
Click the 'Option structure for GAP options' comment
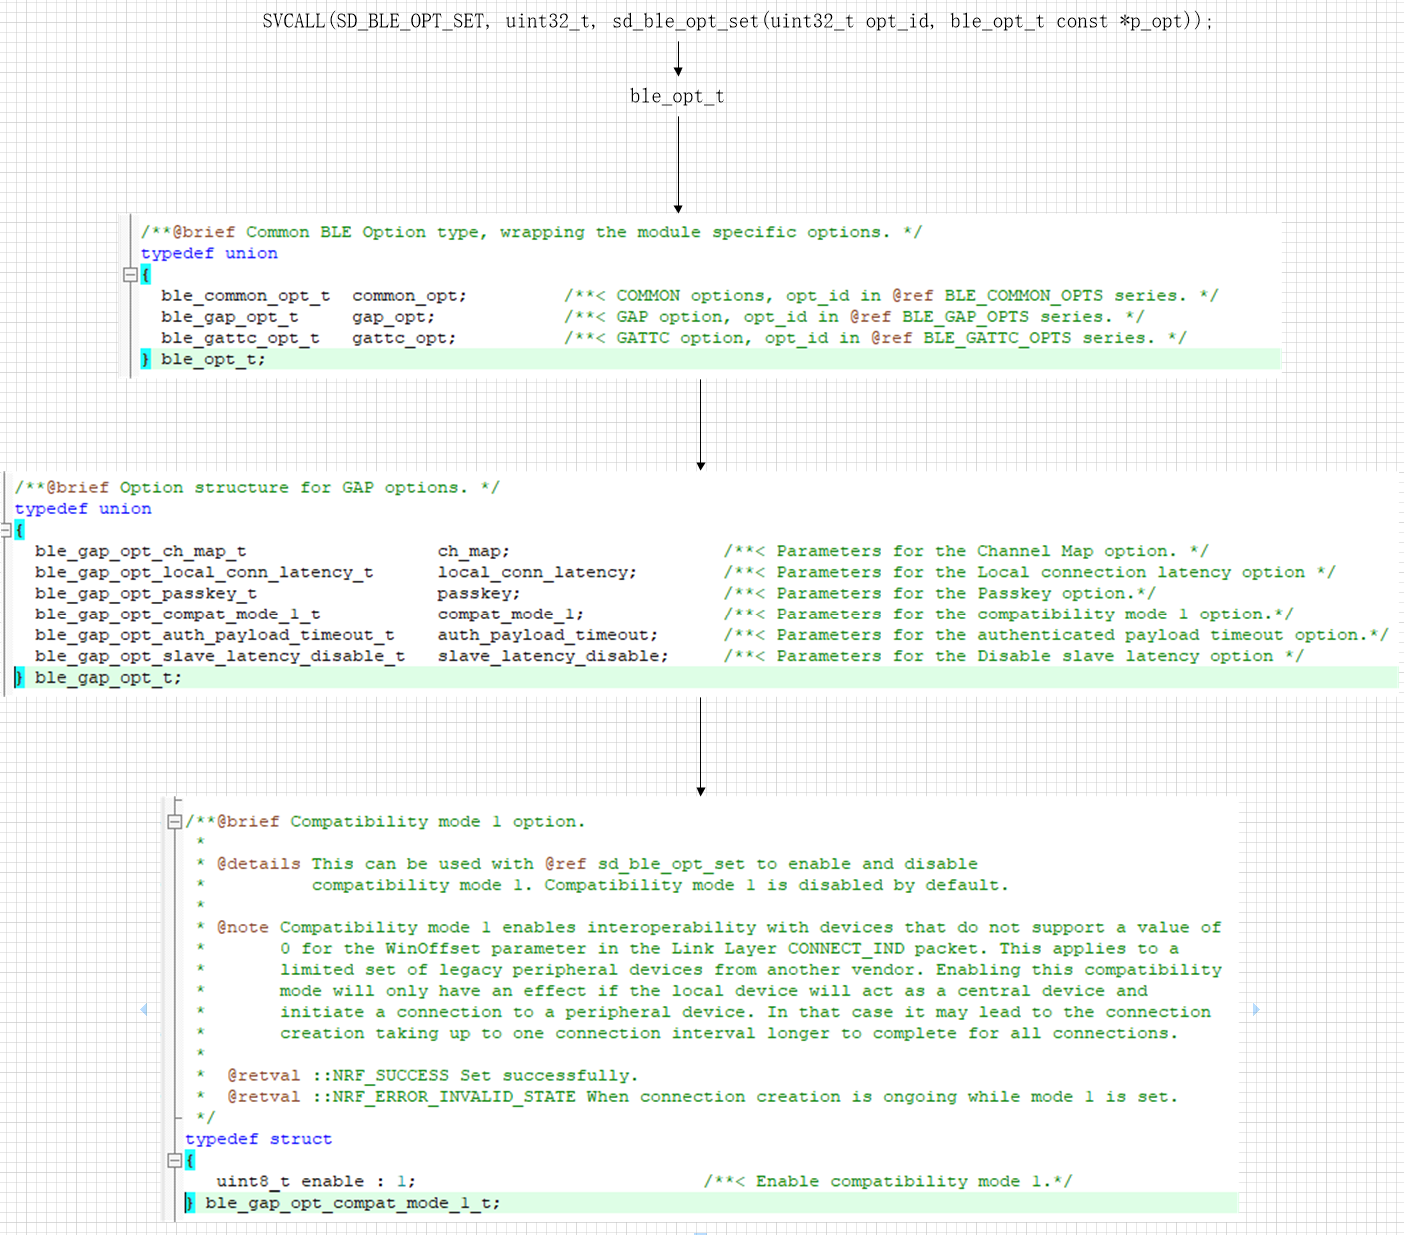257,488
